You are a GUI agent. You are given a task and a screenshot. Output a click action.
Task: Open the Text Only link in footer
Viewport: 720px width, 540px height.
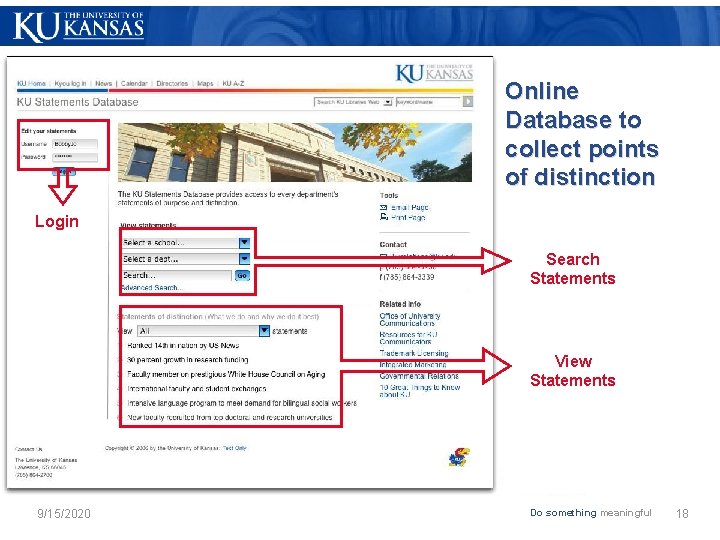coord(235,448)
